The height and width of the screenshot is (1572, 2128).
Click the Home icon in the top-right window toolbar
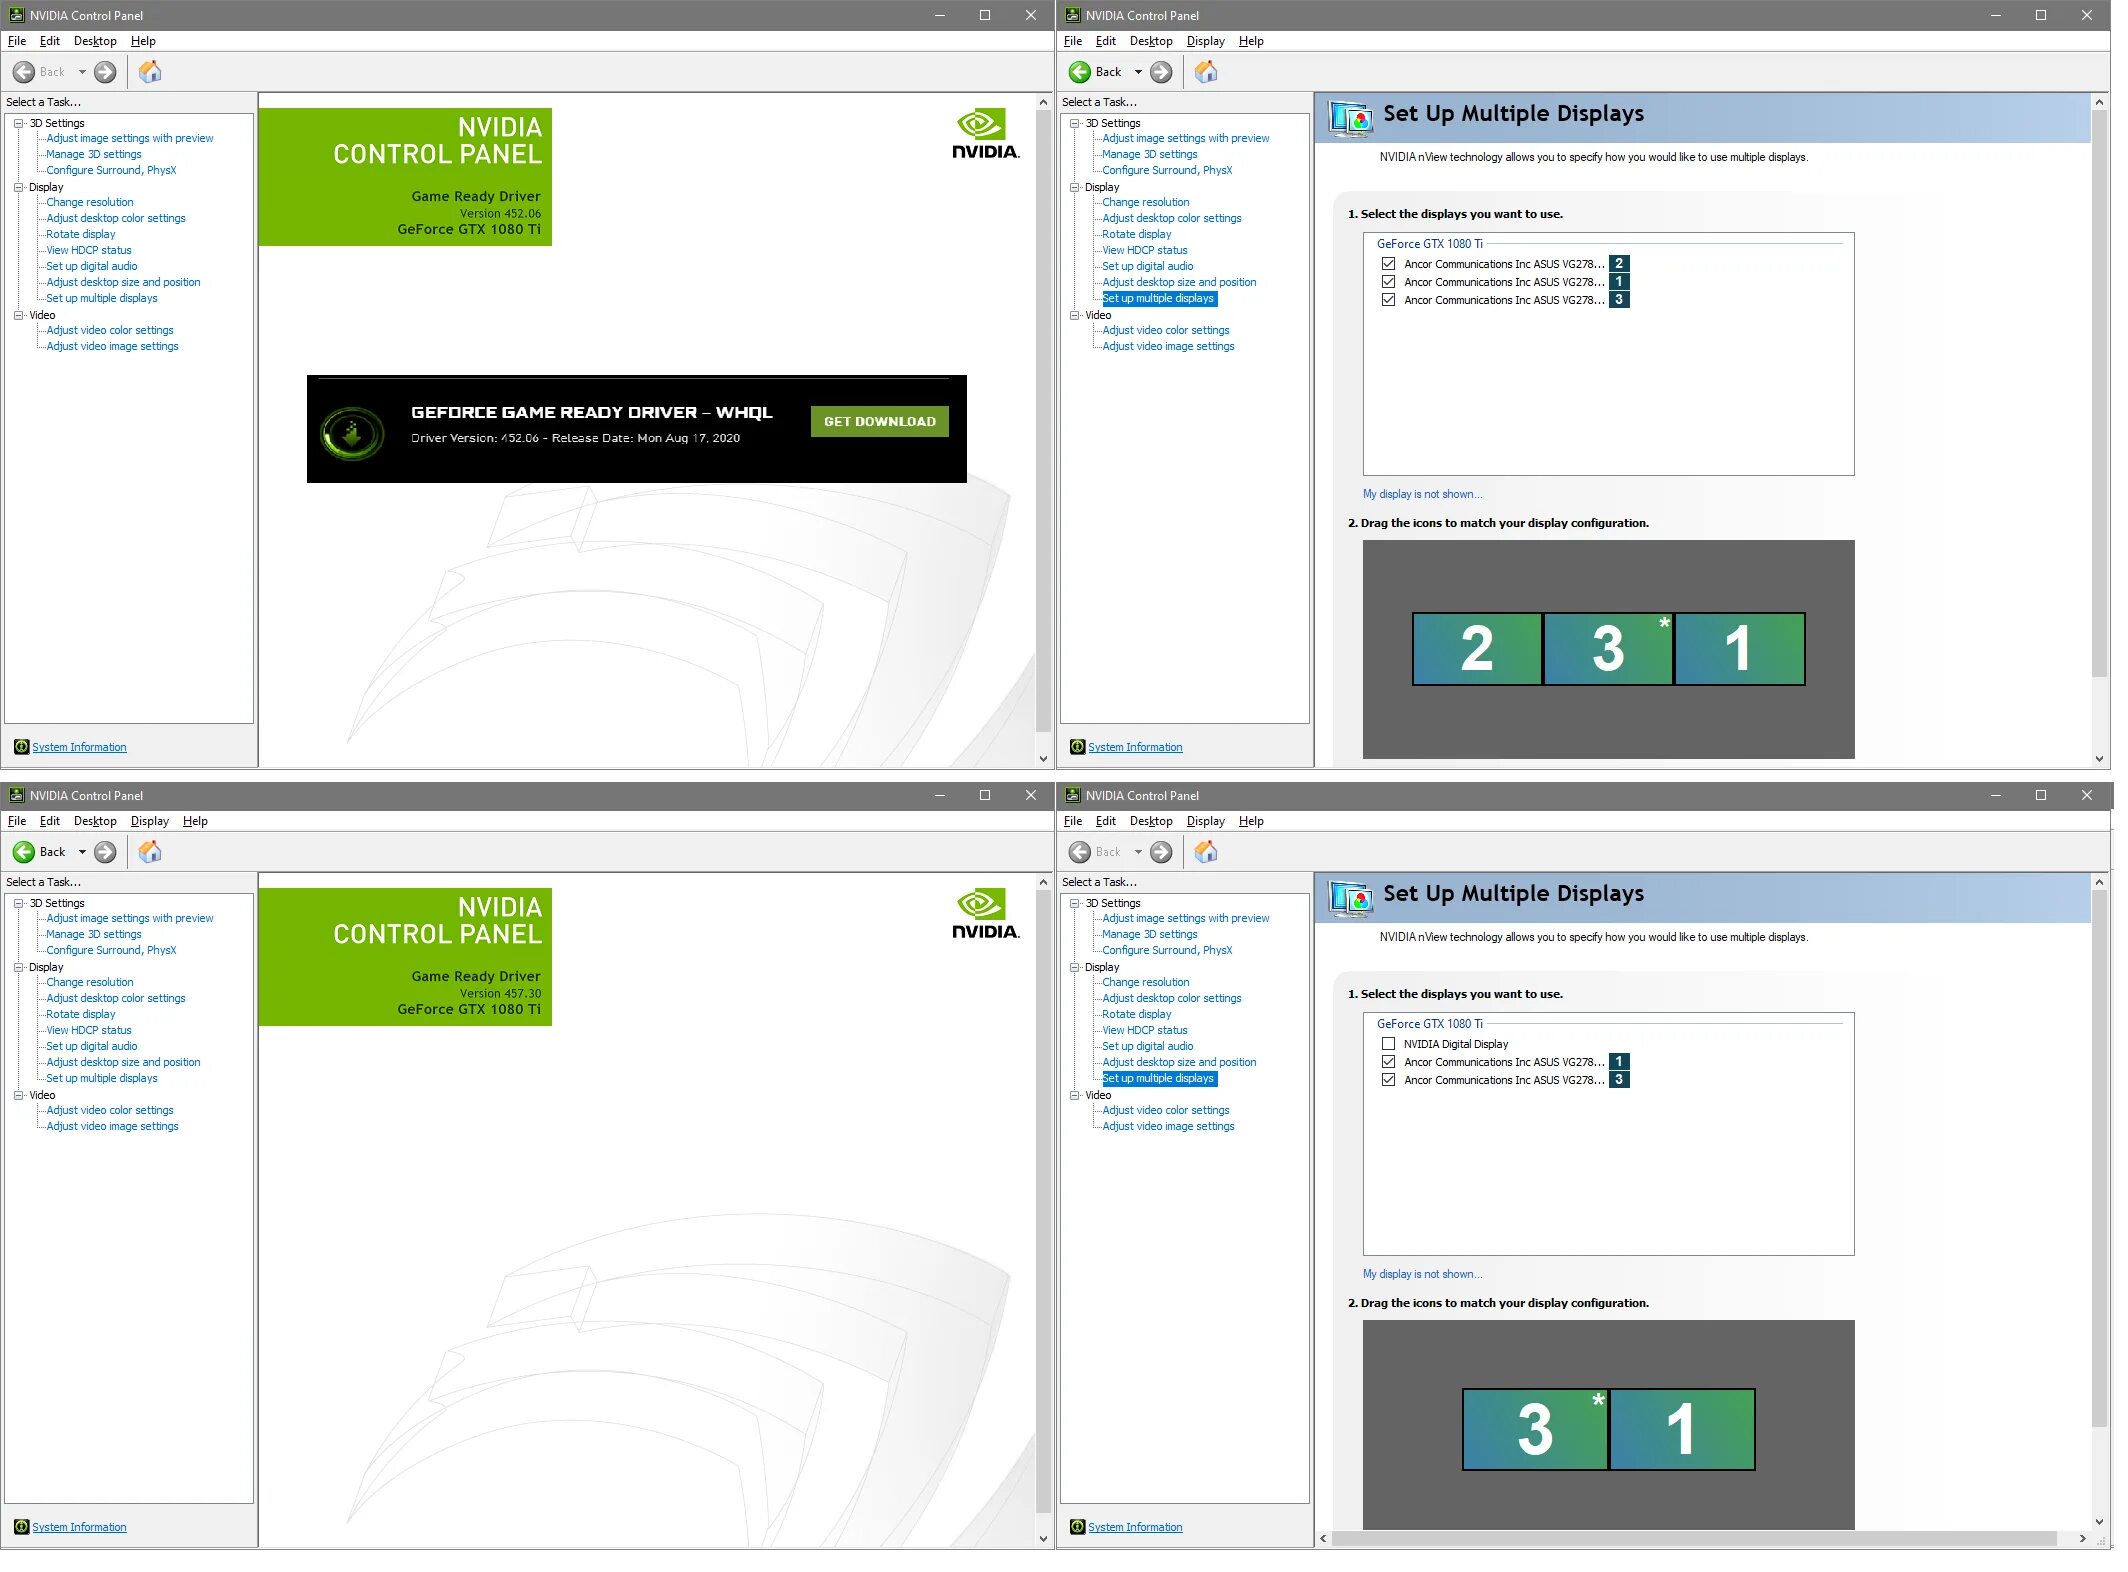point(1206,72)
